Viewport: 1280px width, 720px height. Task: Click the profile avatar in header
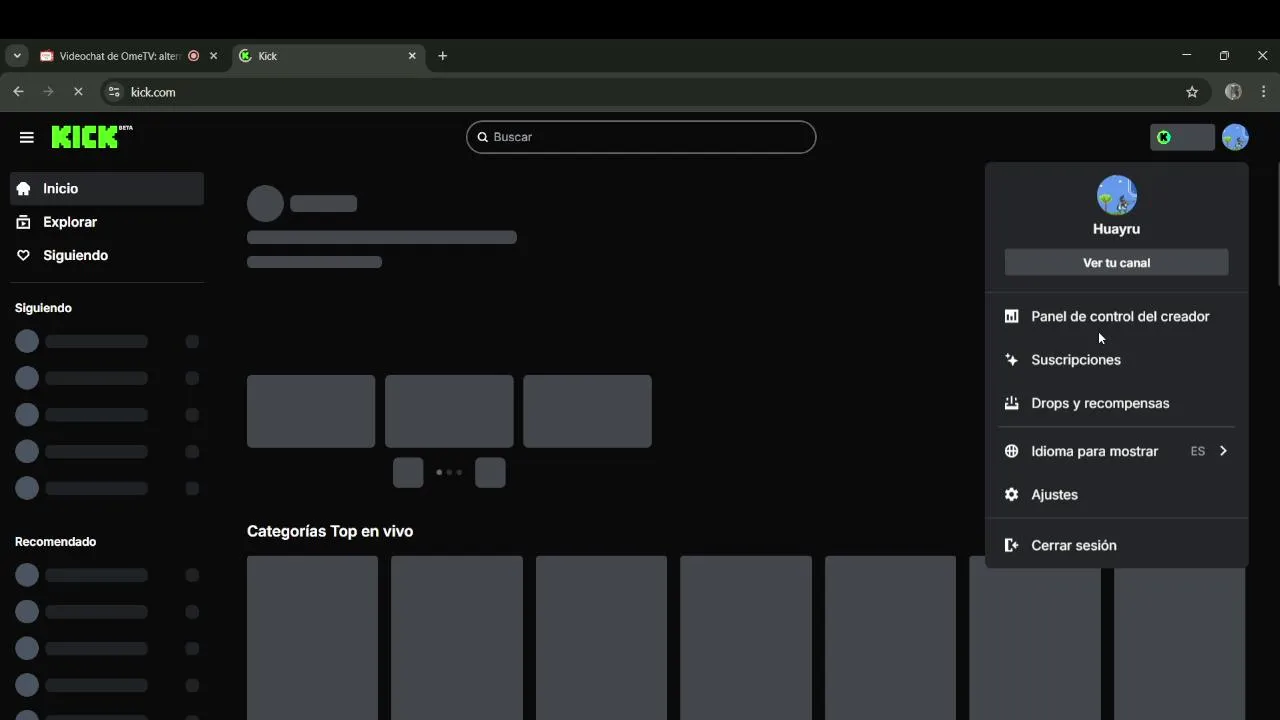coord(1235,137)
